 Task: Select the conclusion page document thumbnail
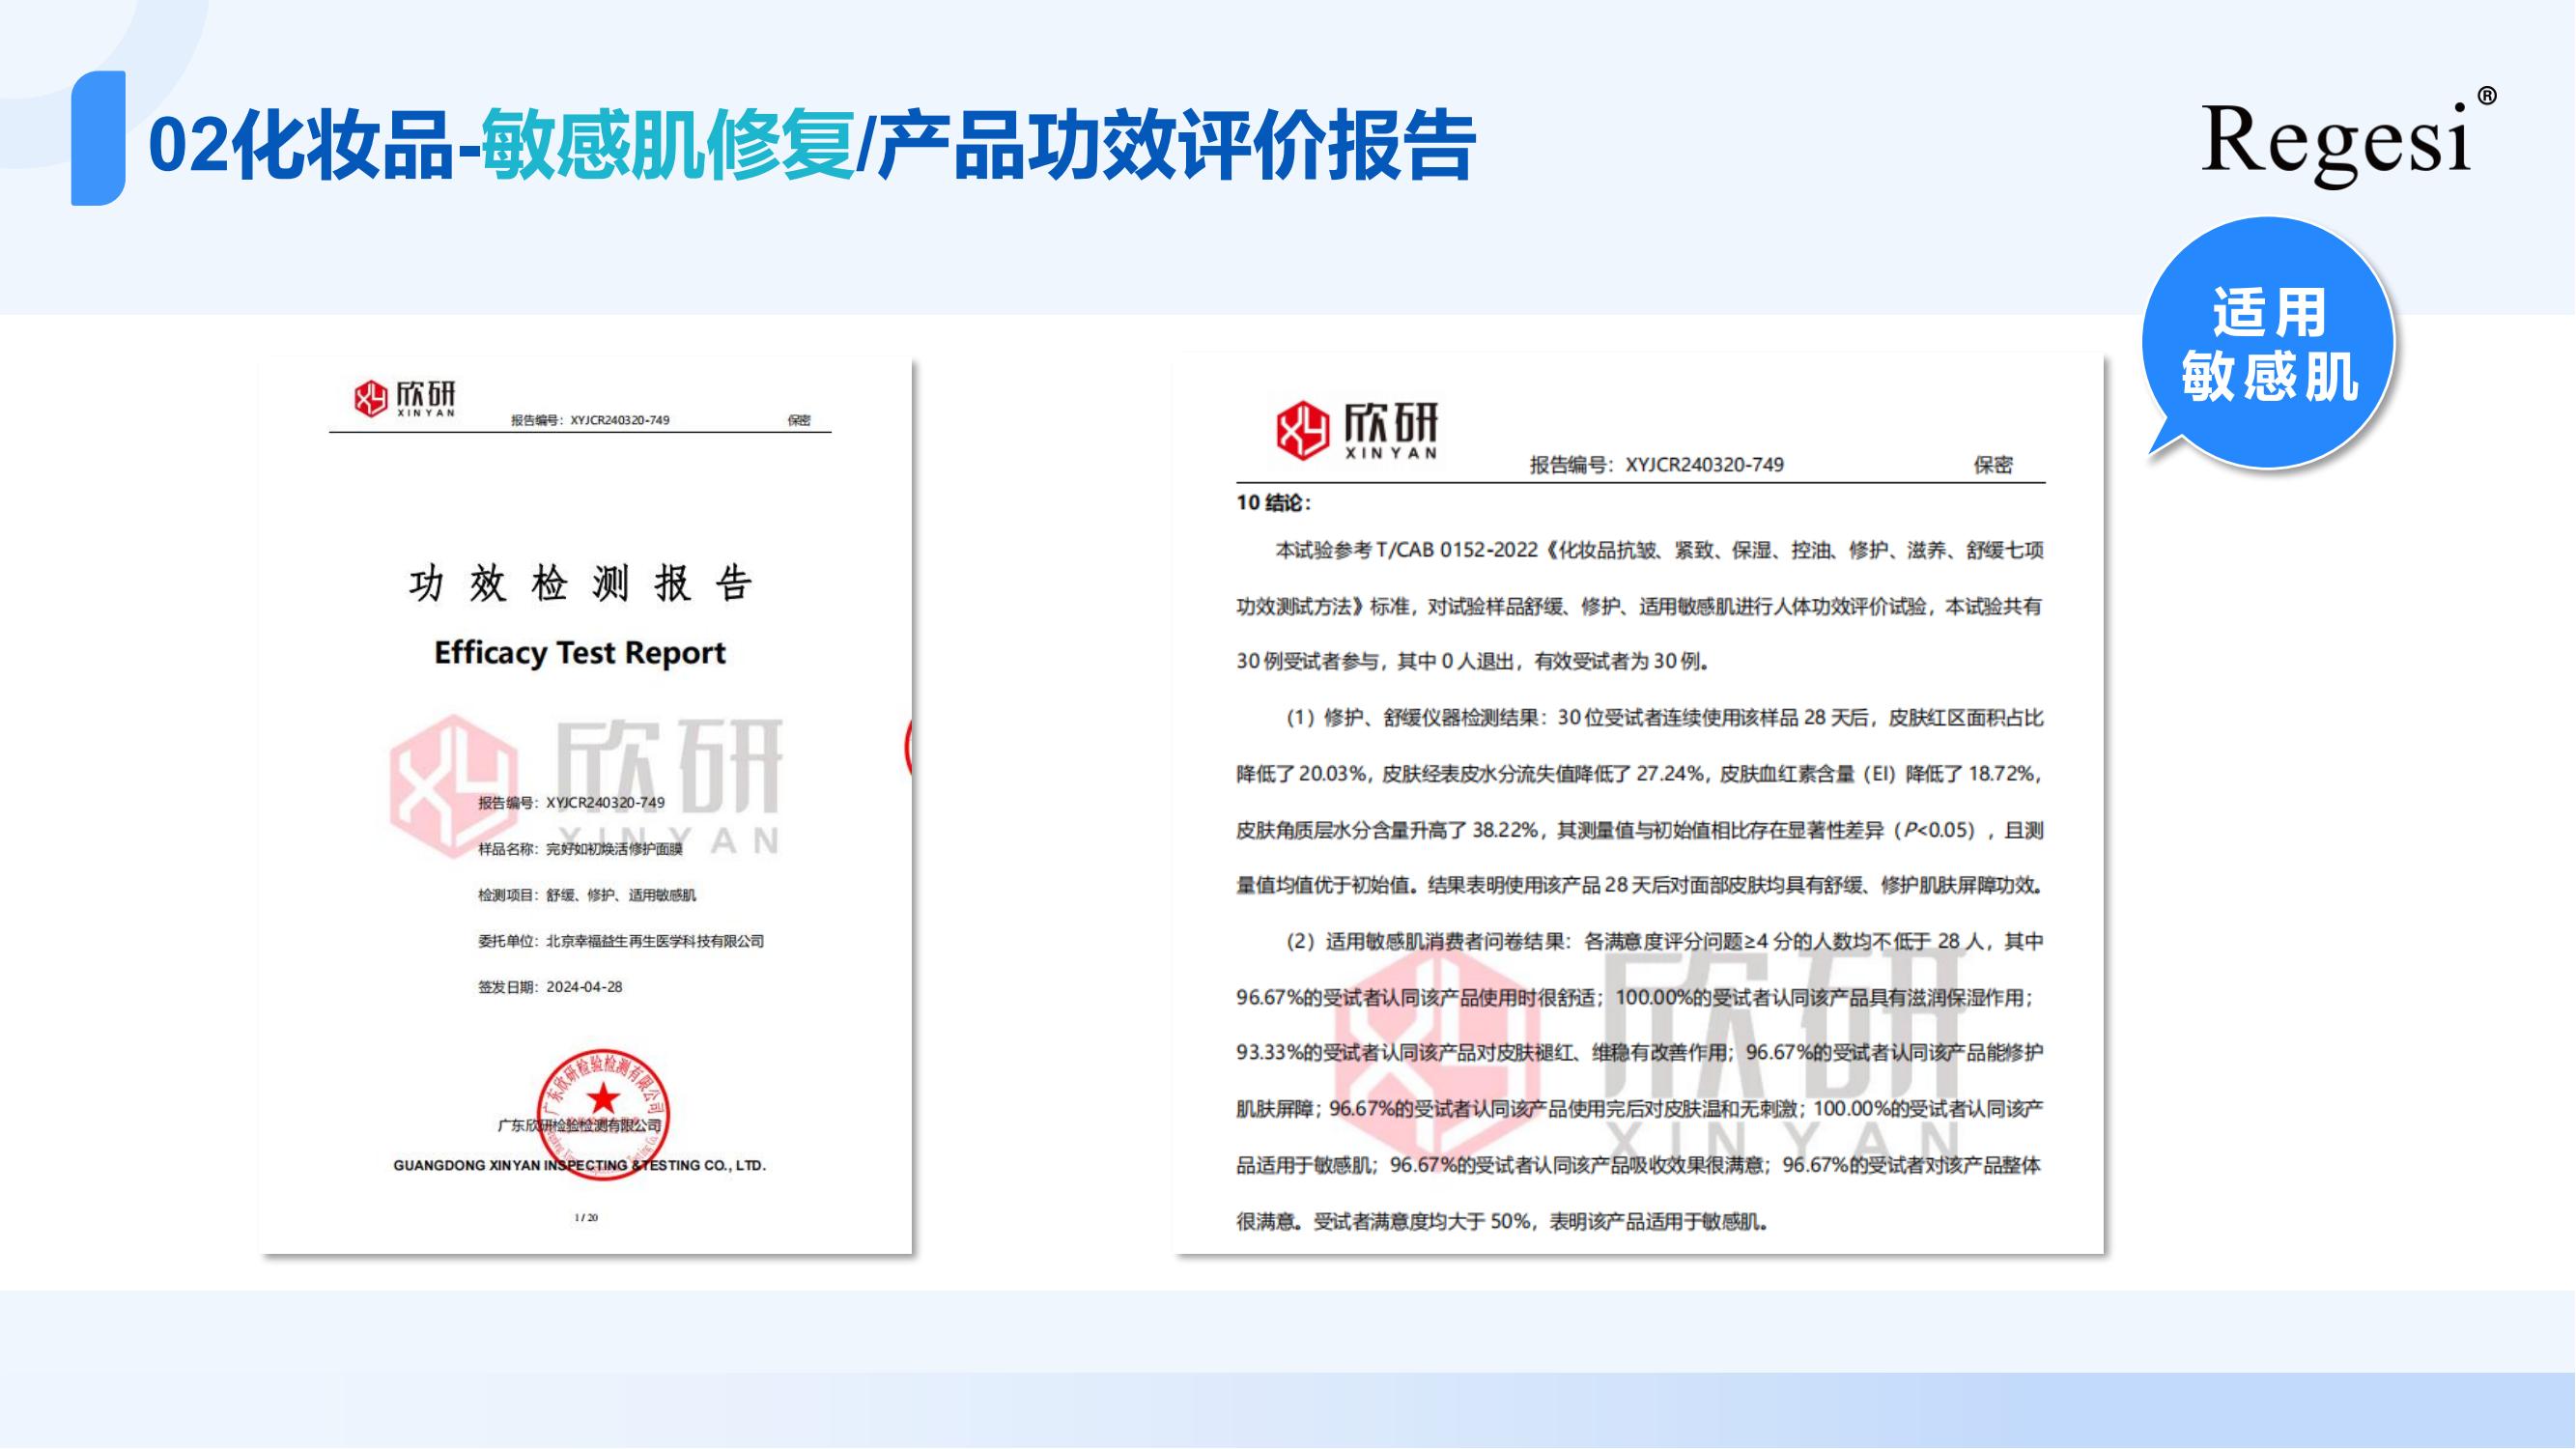pyautogui.click(x=1639, y=804)
